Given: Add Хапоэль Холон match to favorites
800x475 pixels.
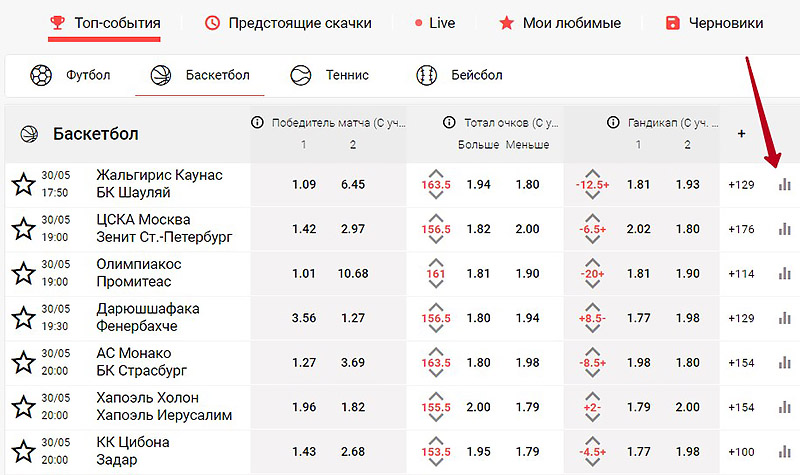Looking at the screenshot, I should click(x=23, y=407).
